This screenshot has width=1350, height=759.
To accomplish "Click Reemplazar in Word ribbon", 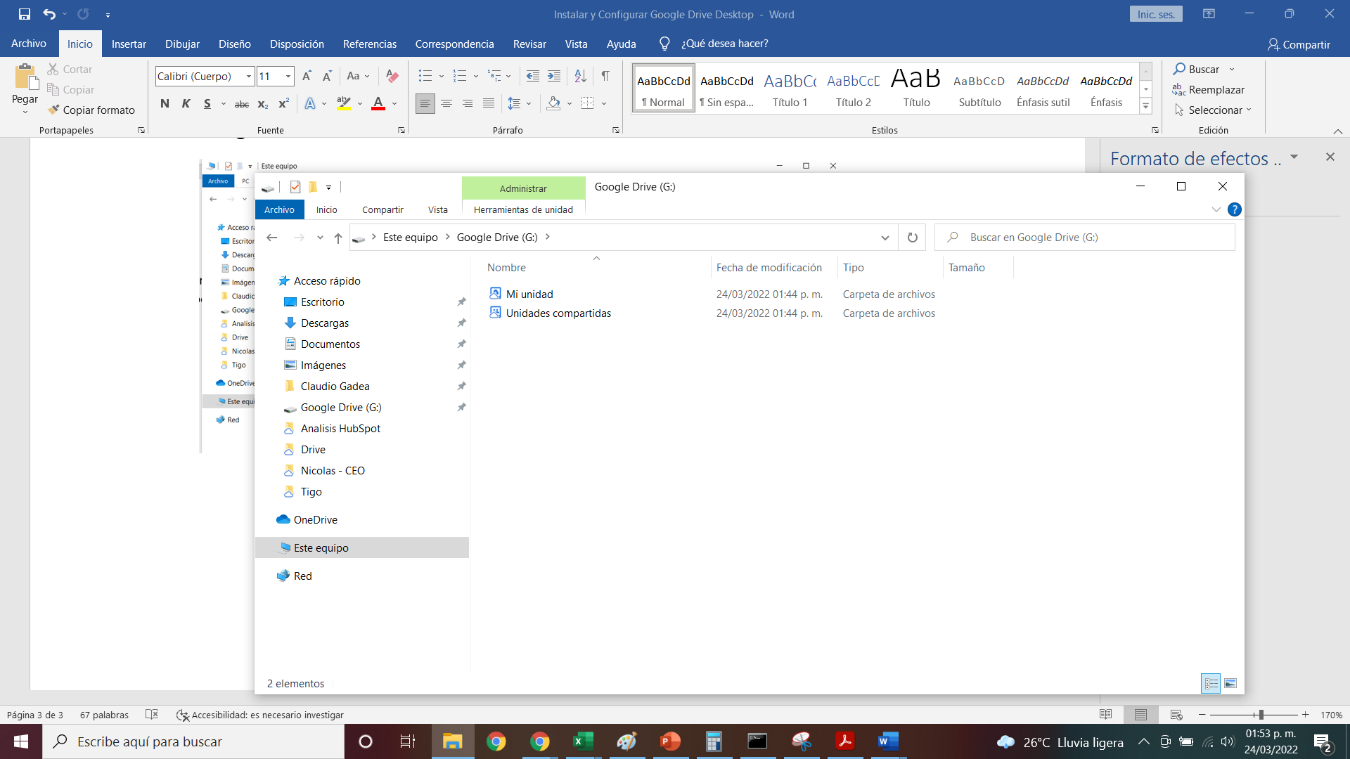I will pyautogui.click(x=1208, y=90).
